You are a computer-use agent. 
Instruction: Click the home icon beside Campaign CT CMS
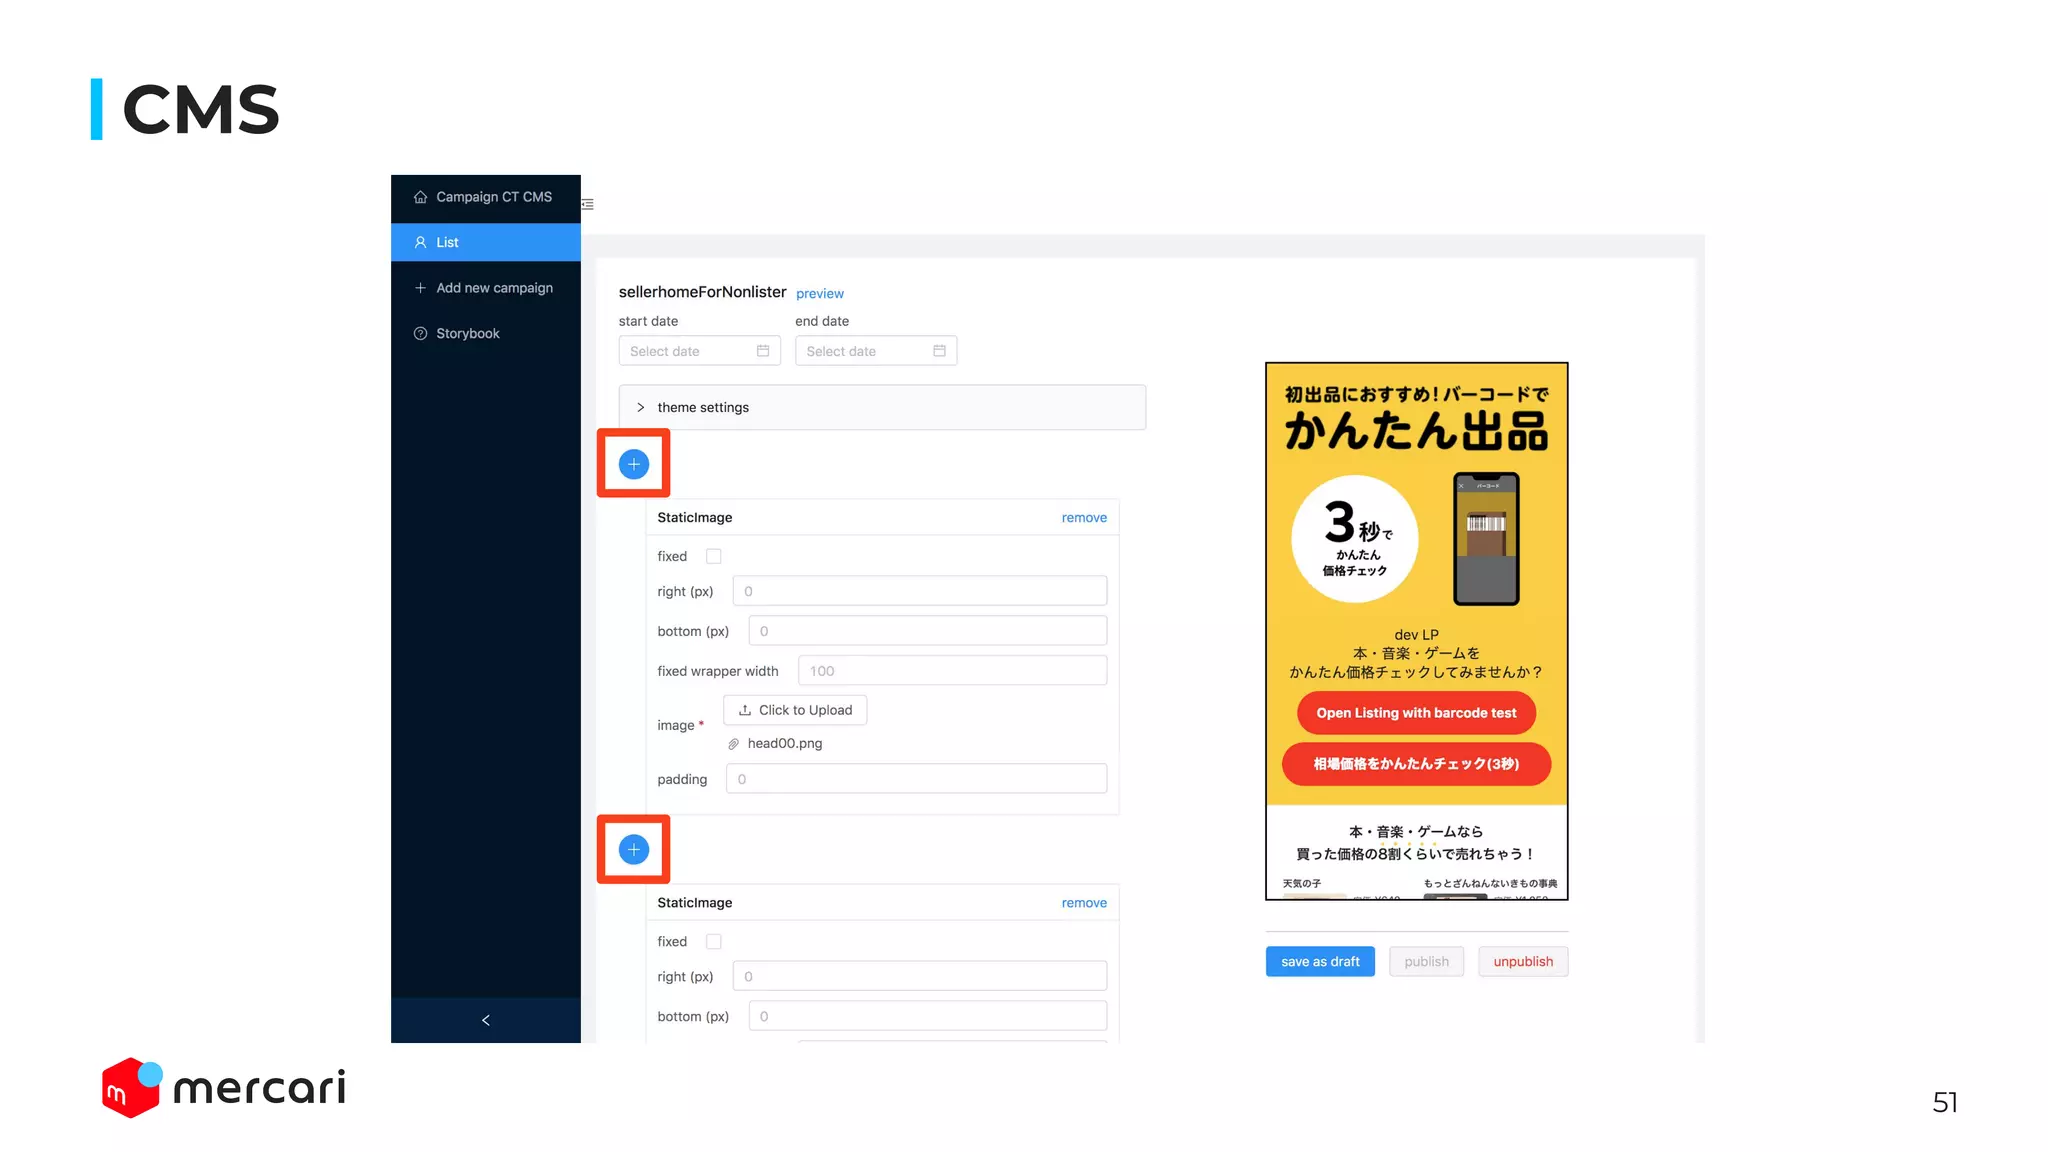(x=421, y=197)
